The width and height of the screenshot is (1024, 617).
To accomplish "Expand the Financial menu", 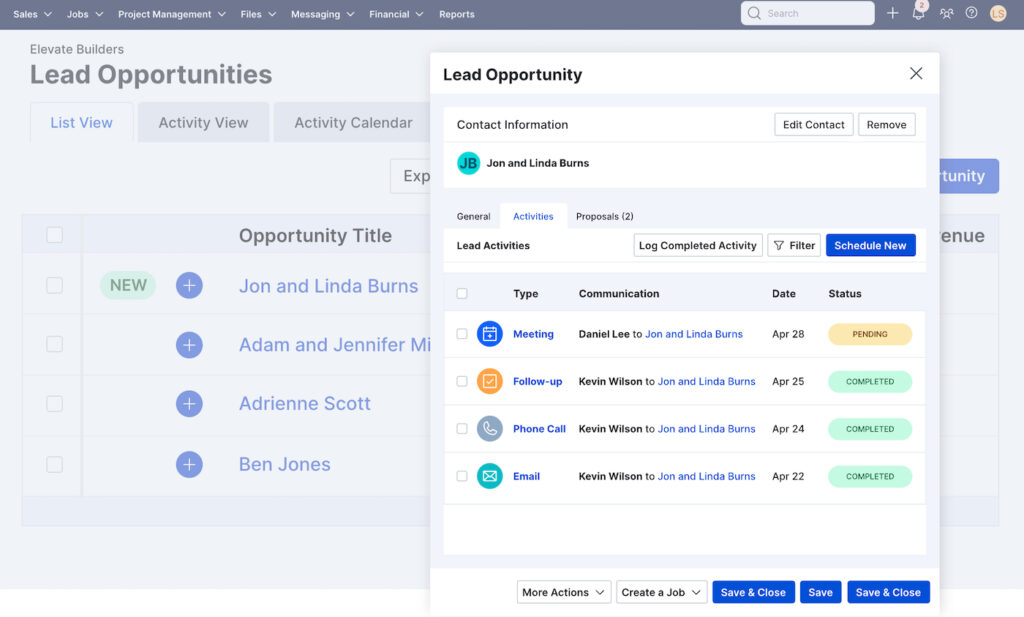I will (x=396, y=14).
